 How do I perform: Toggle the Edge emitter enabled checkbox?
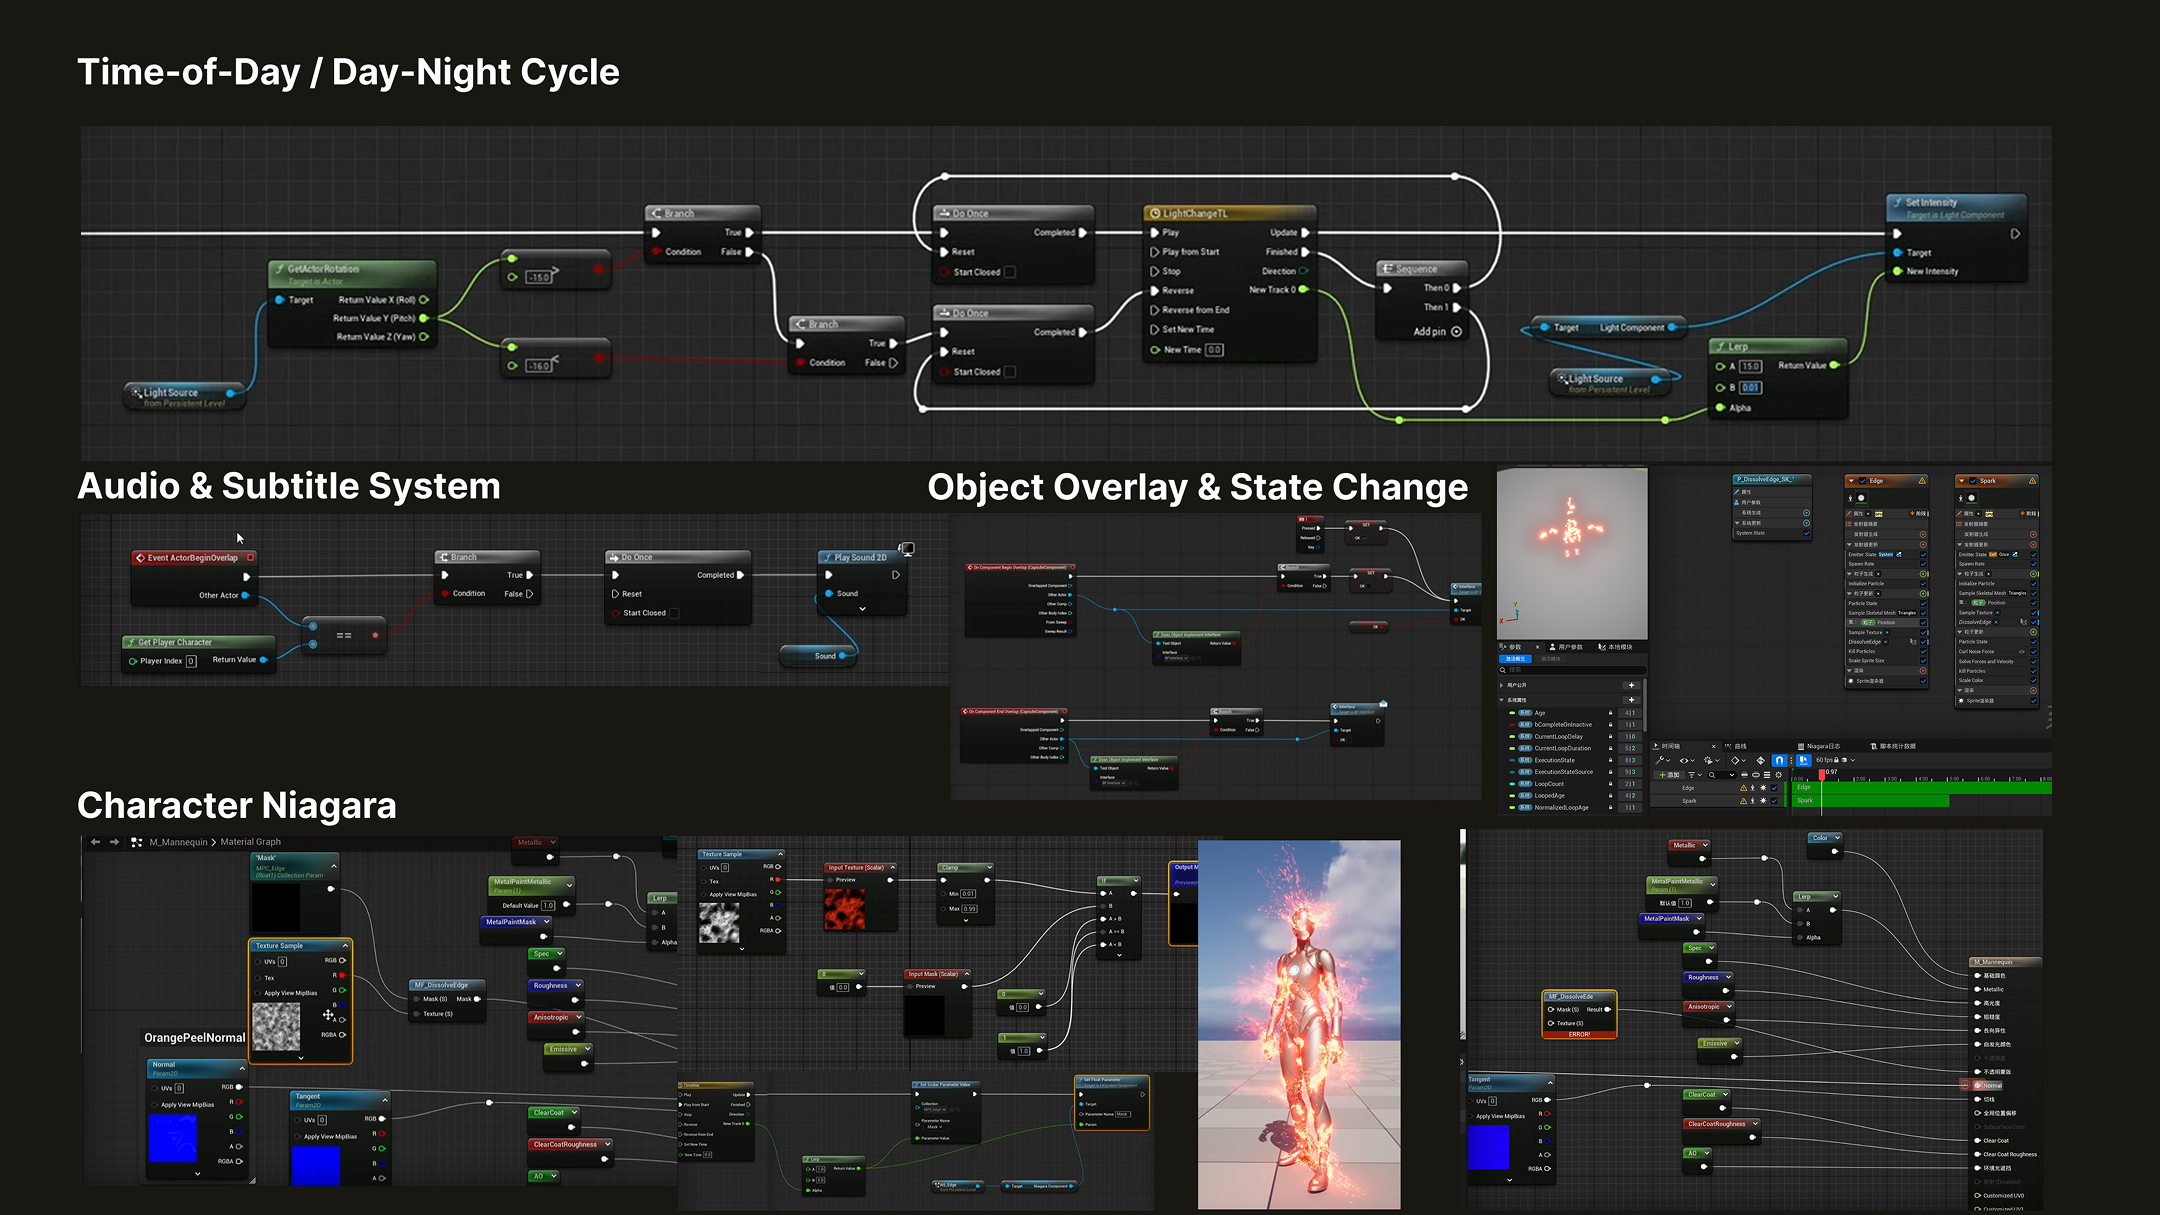(x=1862, y=481)
